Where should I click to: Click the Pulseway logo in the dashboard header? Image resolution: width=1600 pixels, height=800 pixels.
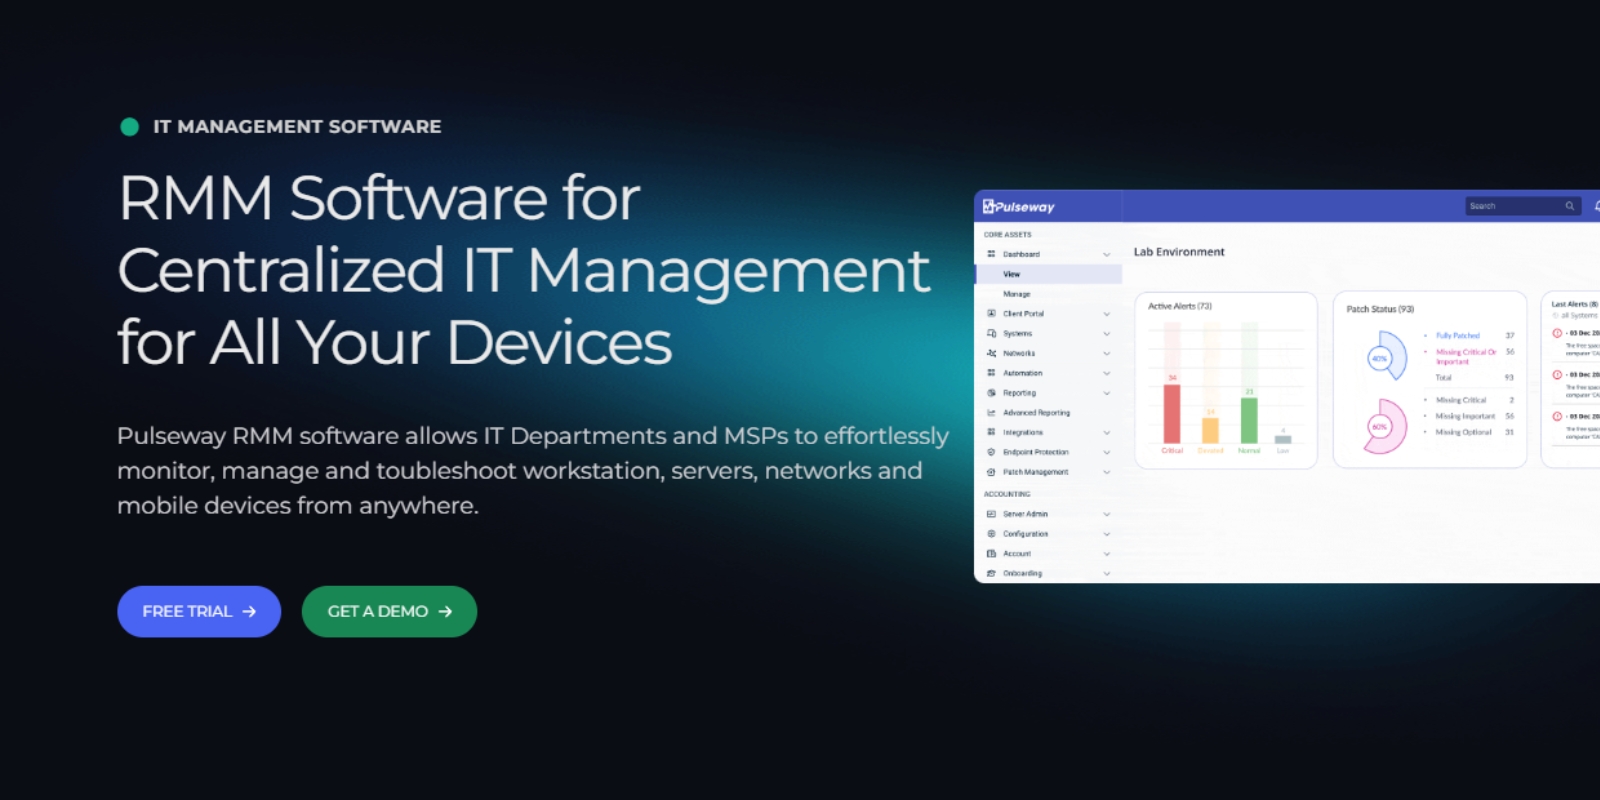1019,207
